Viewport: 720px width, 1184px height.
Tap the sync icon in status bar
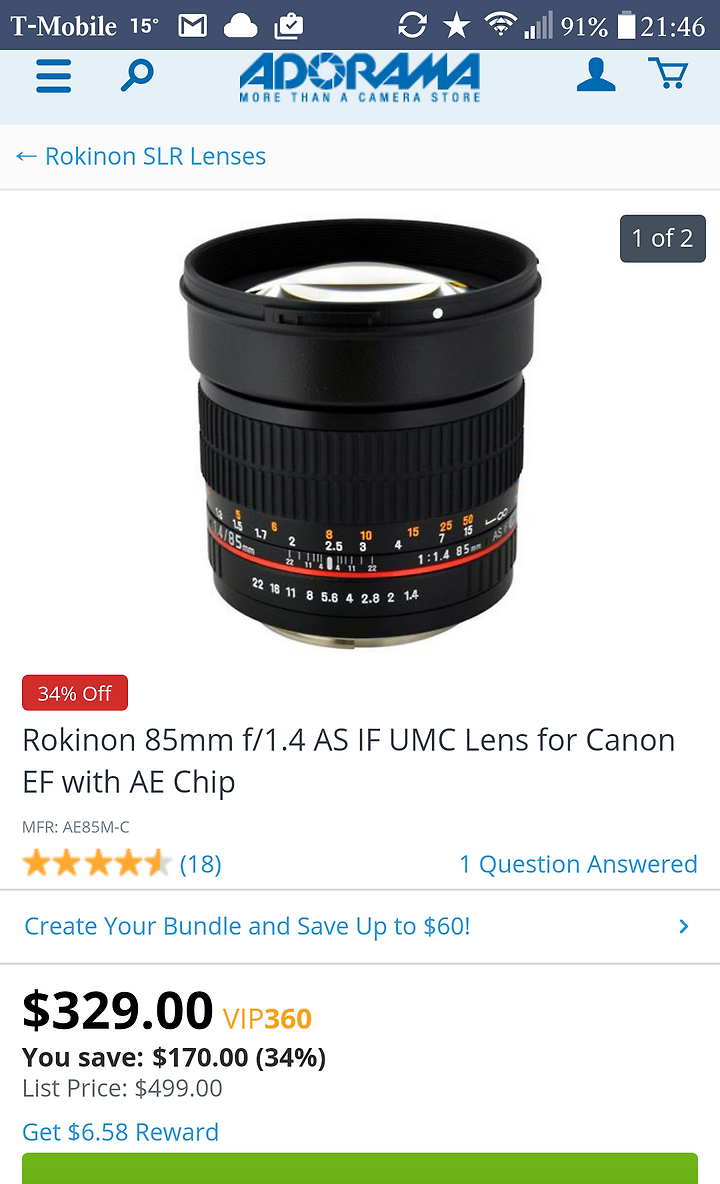point(412,26)
